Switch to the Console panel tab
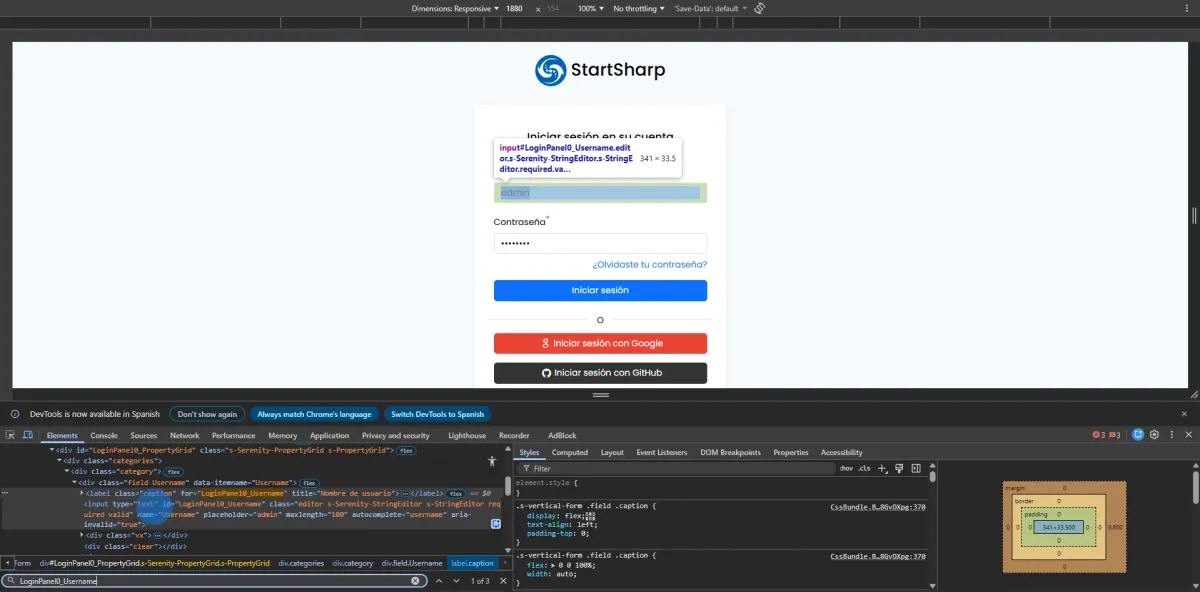This screenshot has height=592, width=1200. point(104,435)
